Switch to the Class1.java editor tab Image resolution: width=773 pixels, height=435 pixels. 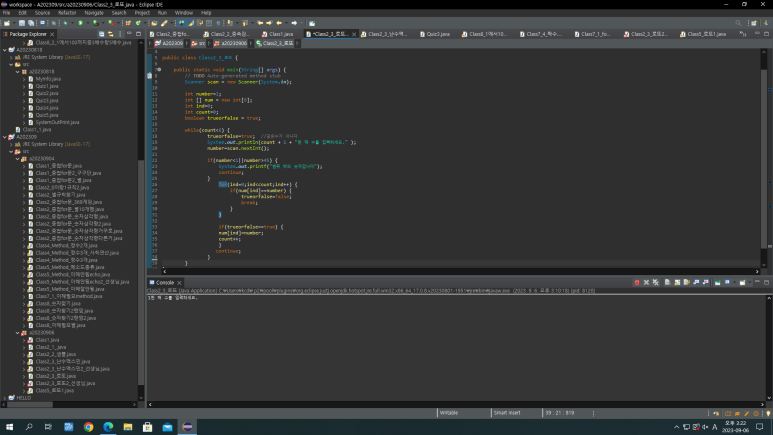[278, 34]
